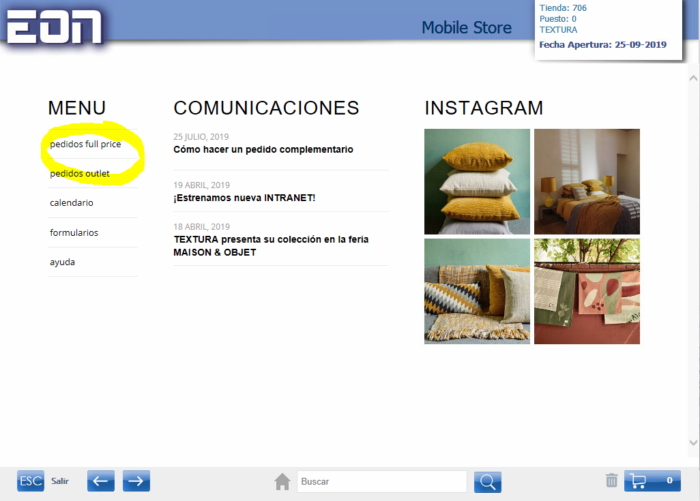Read 'Cómo hacer un pedido complementario' article

263,150
